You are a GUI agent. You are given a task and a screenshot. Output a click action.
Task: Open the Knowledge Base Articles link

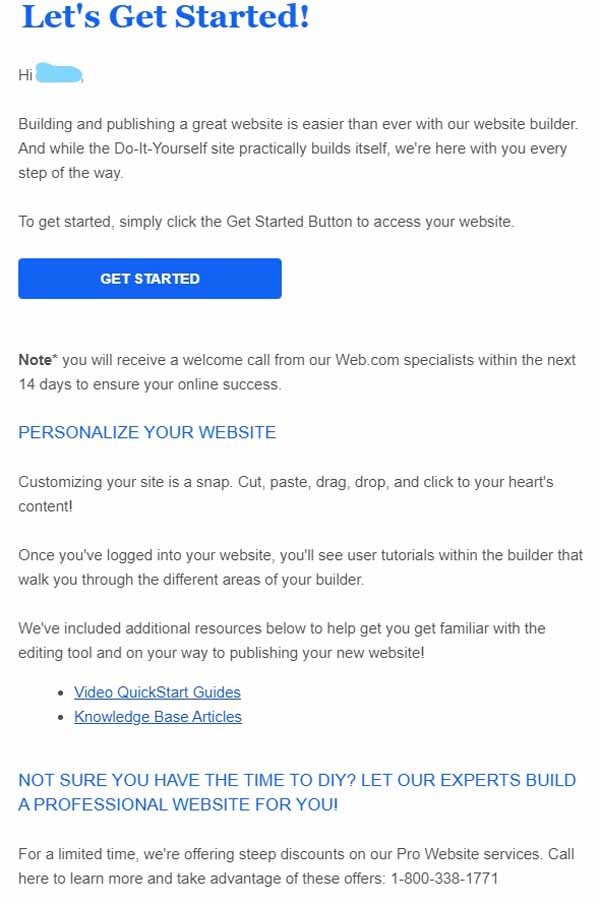pyautogui.click(x=156, y=717)
